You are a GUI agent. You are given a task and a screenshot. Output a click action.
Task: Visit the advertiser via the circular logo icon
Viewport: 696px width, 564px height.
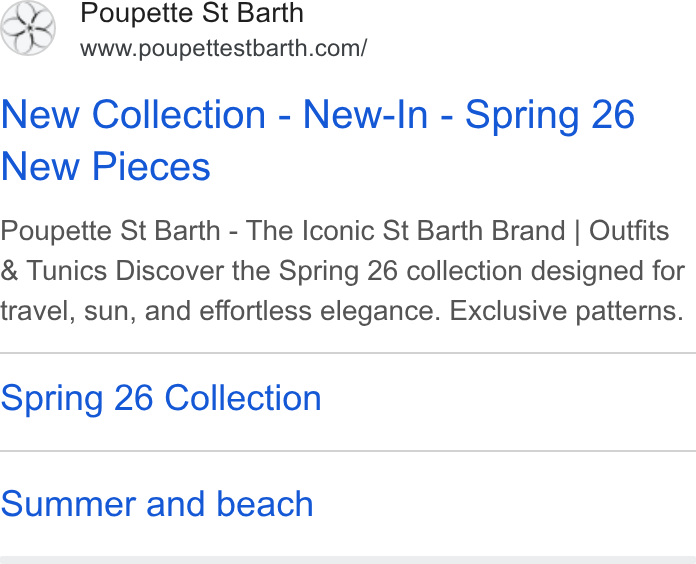(28, 28)
